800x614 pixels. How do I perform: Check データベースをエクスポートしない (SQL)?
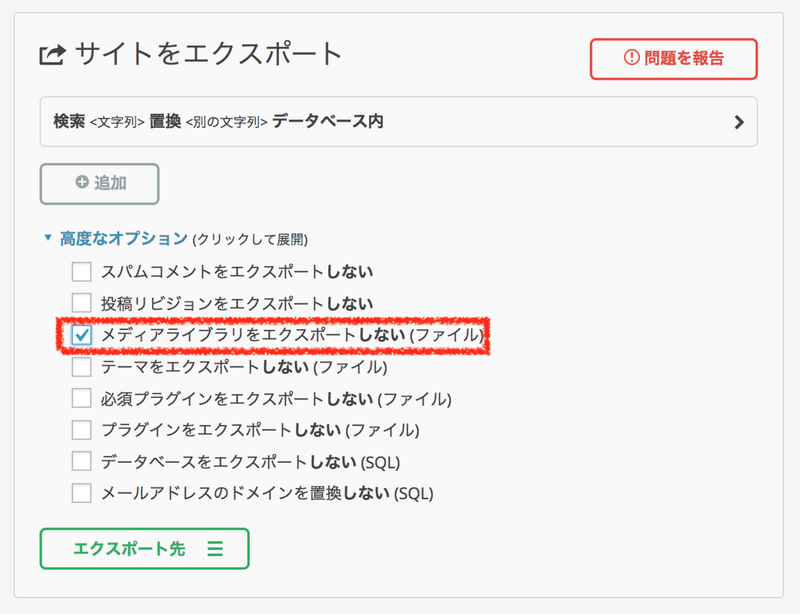click(x=82, y=461)
